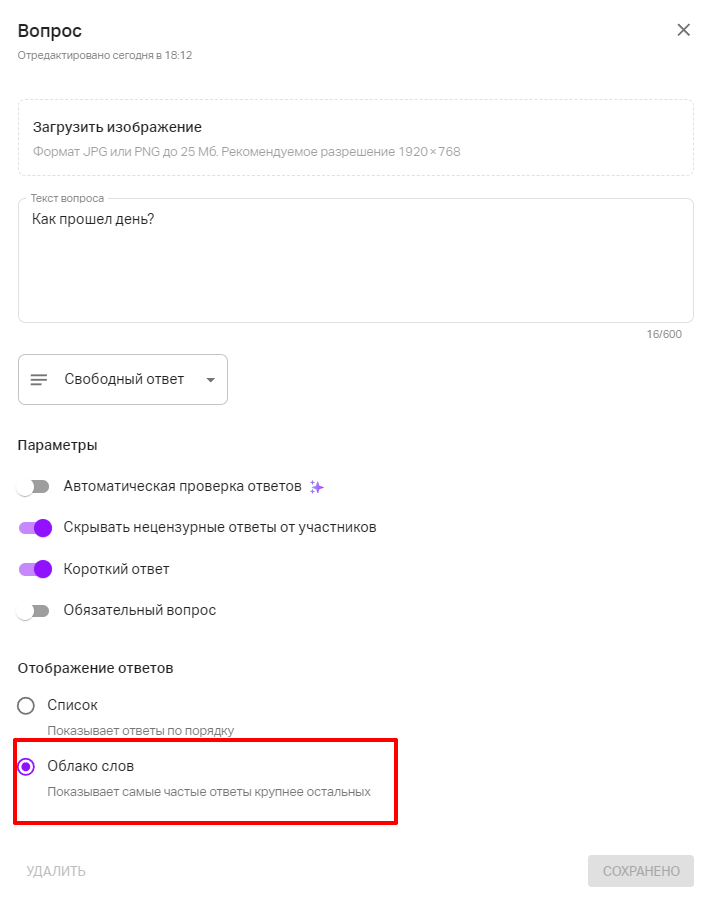Click the Автоматическая проверка ответов label
711x906 pixels.
[182, 487]
